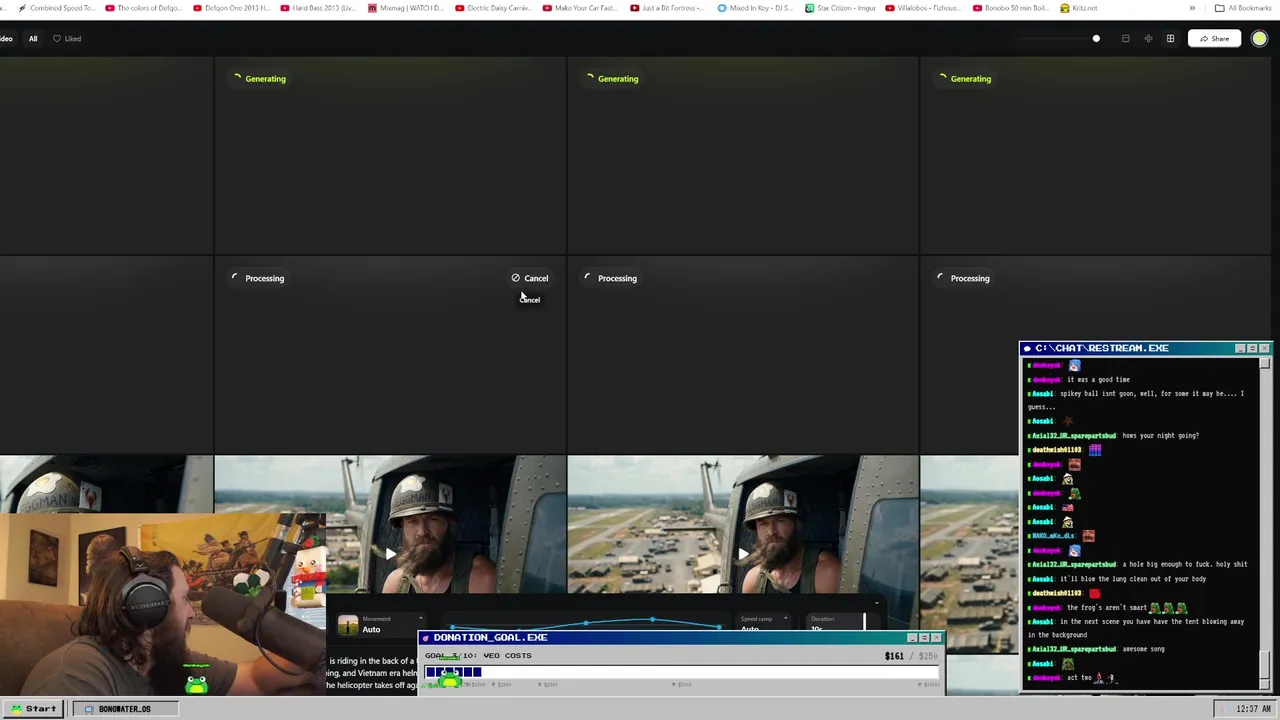Open the All Bookmarks folder
Screen dimensions: 1280x720
click(x=1243, y=8)
